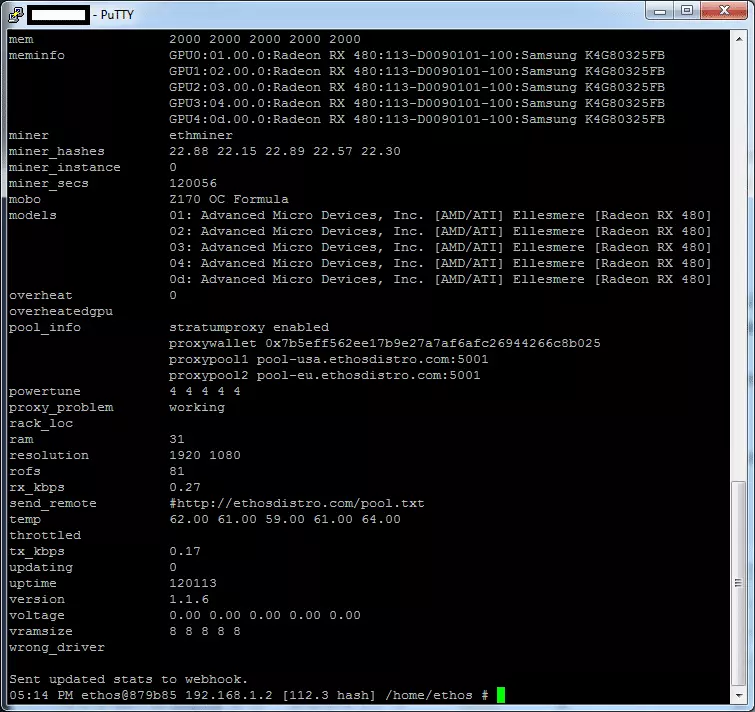
Task: Click the voltage label
Action: [37, 615]
